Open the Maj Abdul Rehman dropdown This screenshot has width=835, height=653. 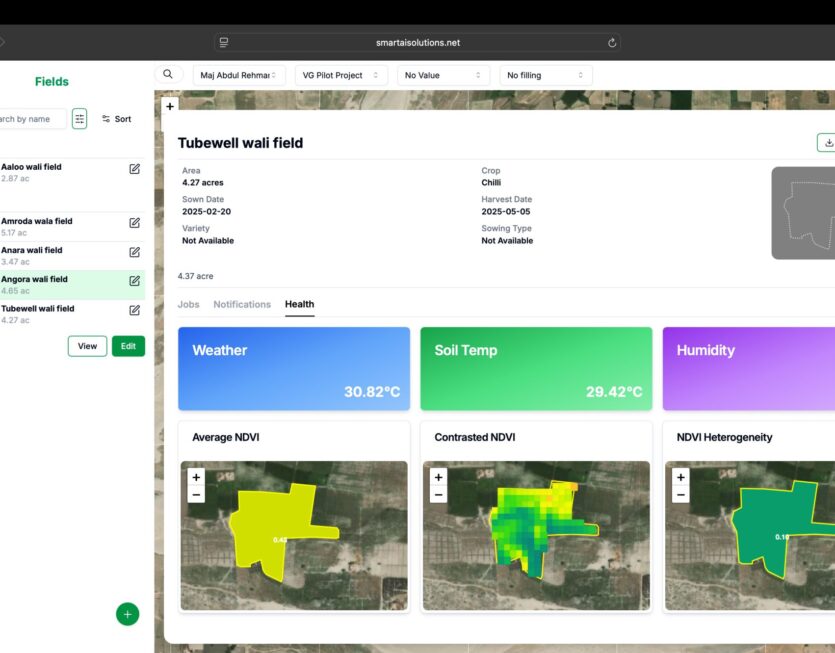239,75
